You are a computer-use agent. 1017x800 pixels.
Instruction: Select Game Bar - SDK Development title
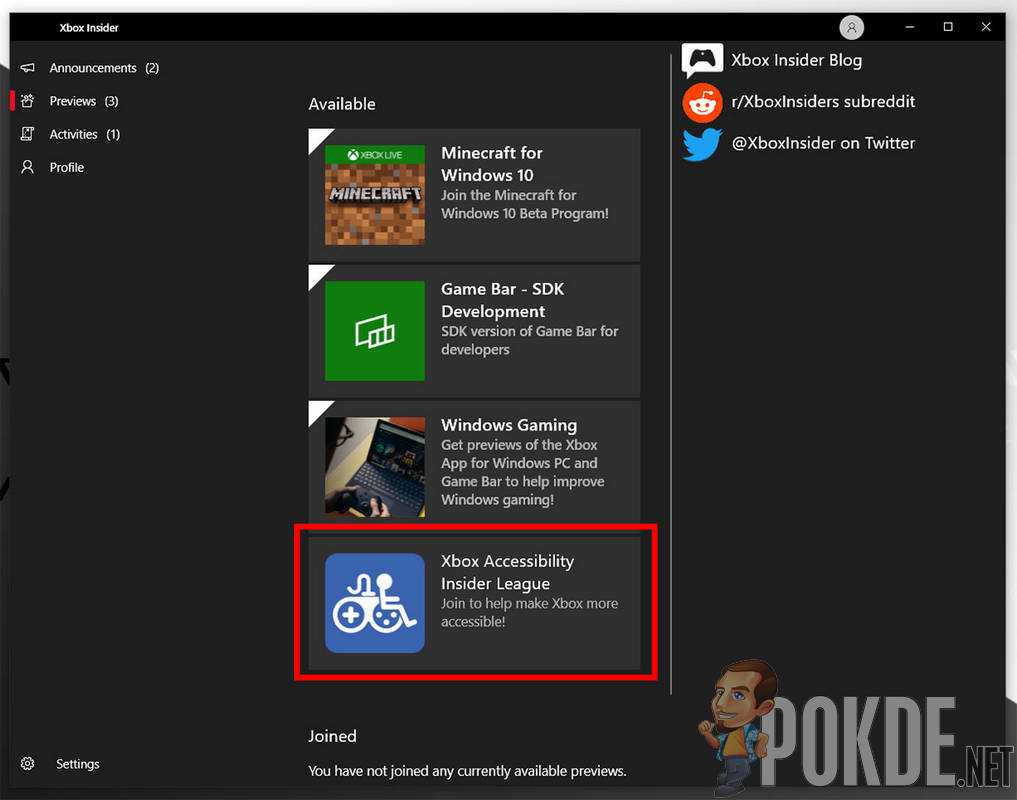click(x=503, y=300)
